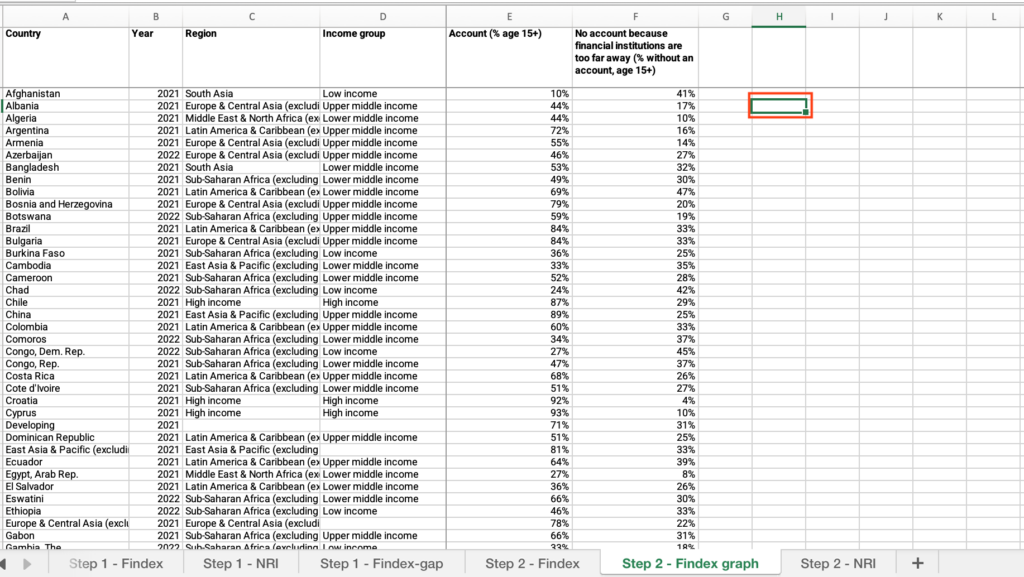Switch to the Step 2 - NRI tab

click(838, 563)
